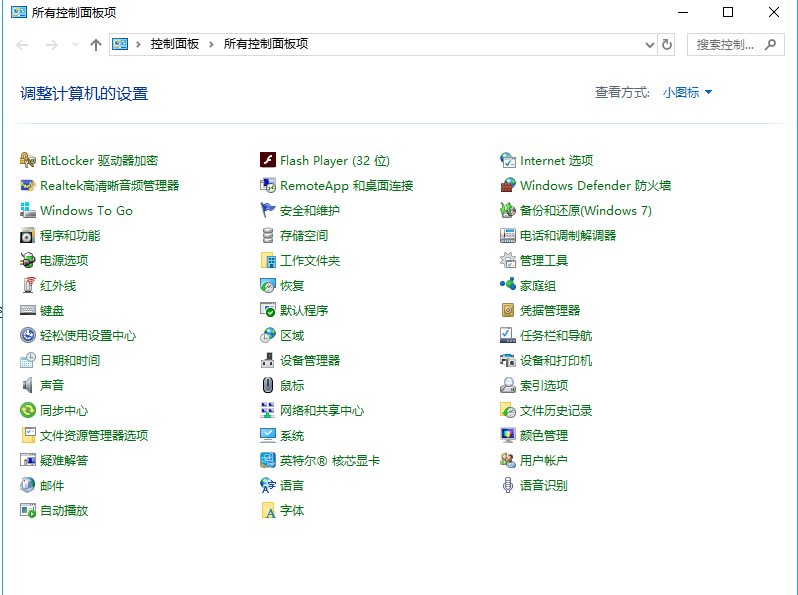798x595 pixels.
Task: Click the 家庭组 icon
Action: [x=507, y=285]
